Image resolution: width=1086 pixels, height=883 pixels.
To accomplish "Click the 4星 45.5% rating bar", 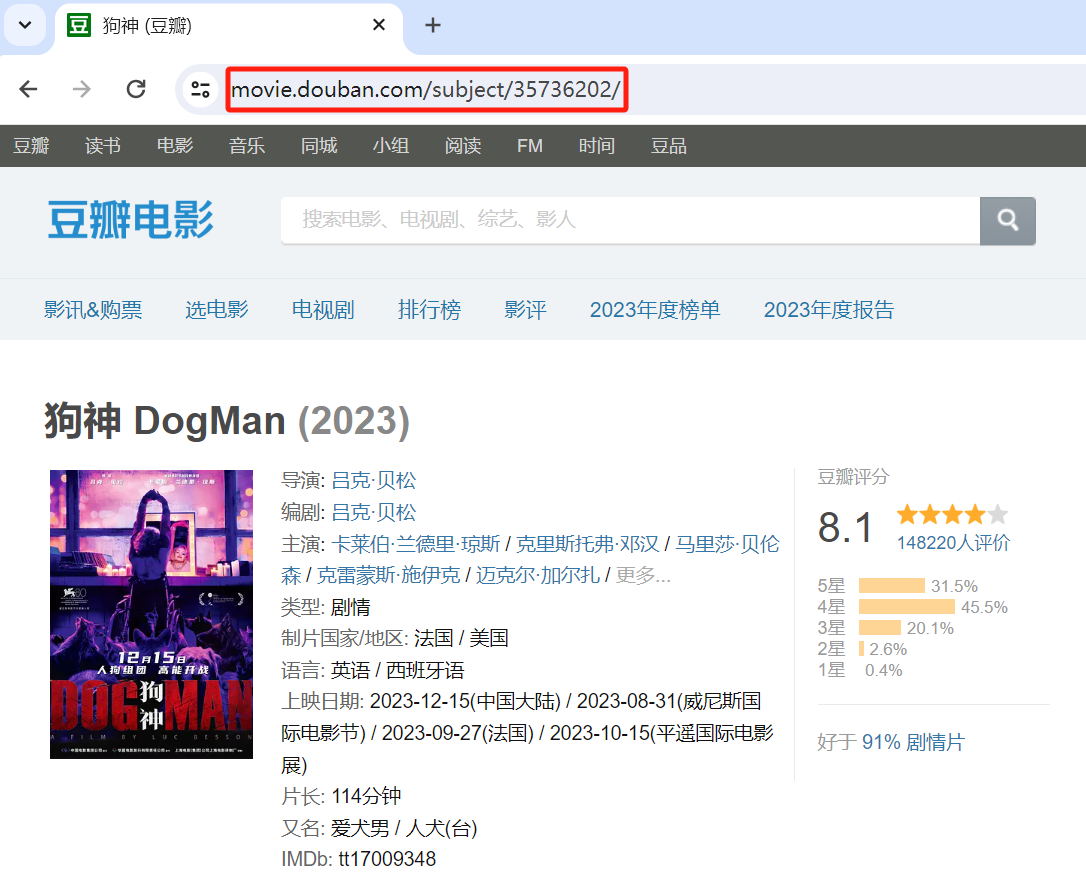I will click(x=907, y=607).
